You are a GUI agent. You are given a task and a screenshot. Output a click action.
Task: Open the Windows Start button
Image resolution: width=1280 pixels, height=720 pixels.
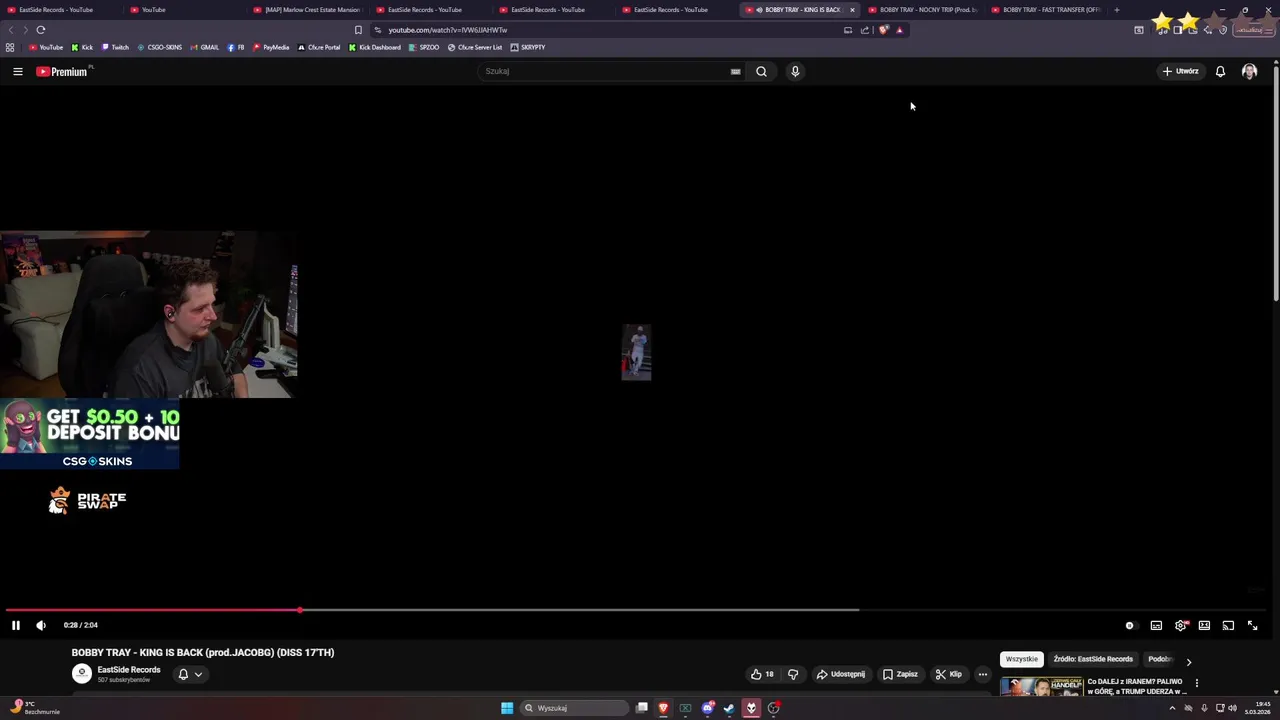[507, 708]
